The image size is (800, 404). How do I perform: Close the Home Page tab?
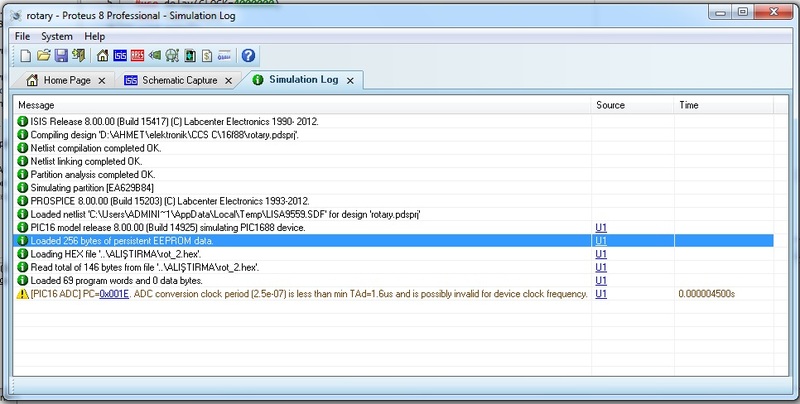(x=102, y=81)
